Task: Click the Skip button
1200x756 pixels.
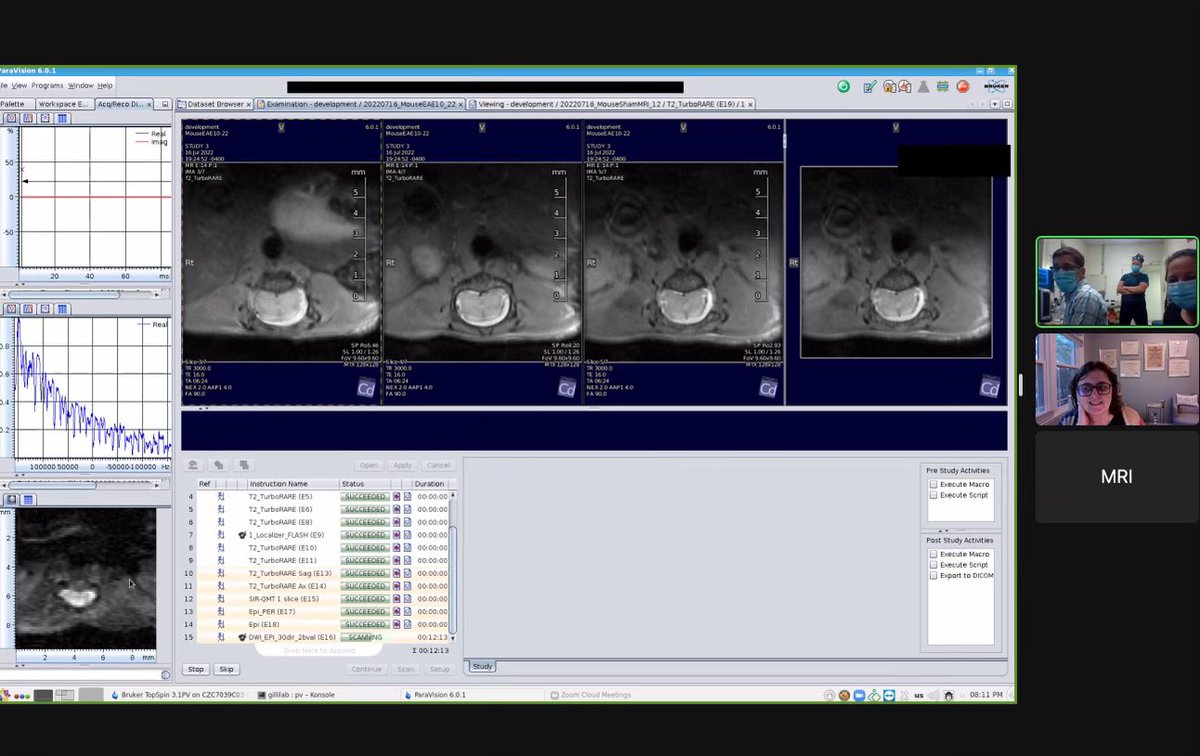Action: (226, 669)
